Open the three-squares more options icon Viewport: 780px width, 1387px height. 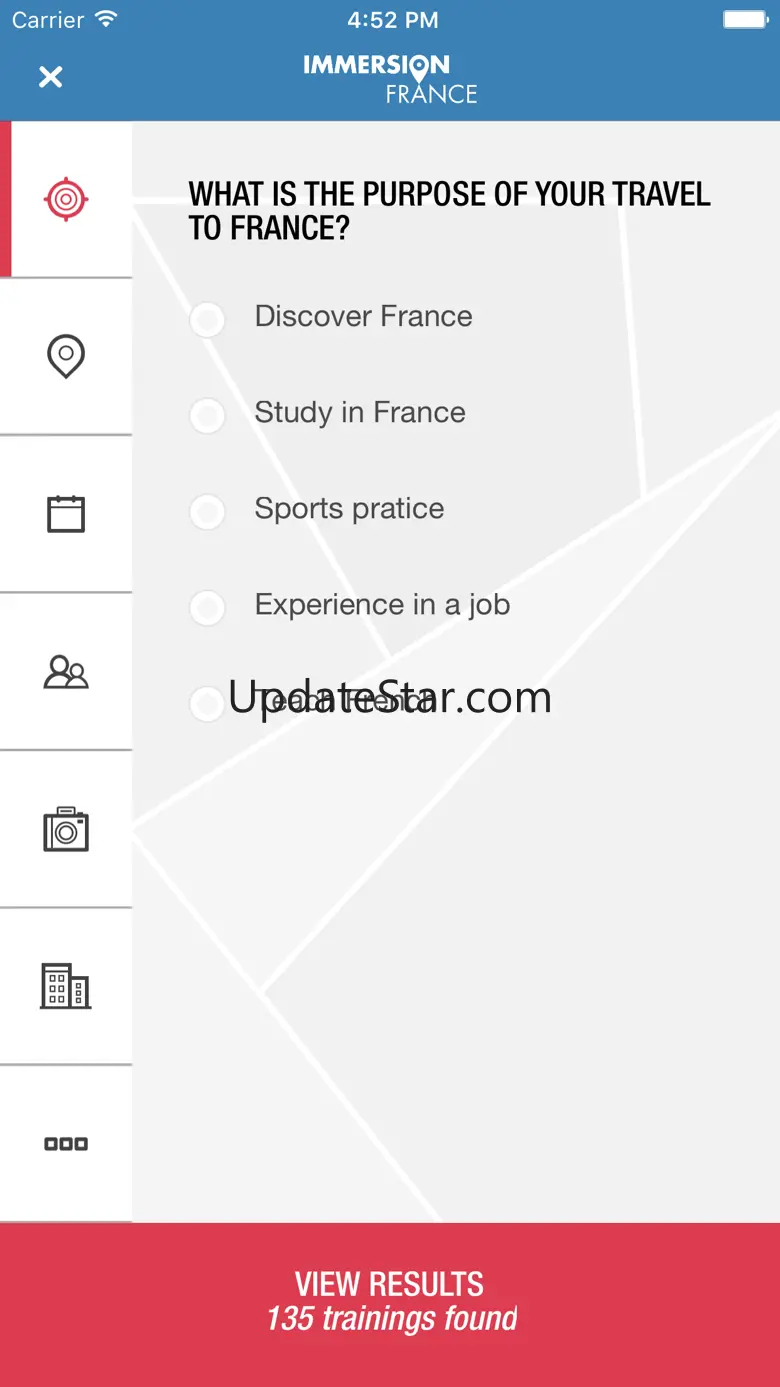coord(66,1143)
